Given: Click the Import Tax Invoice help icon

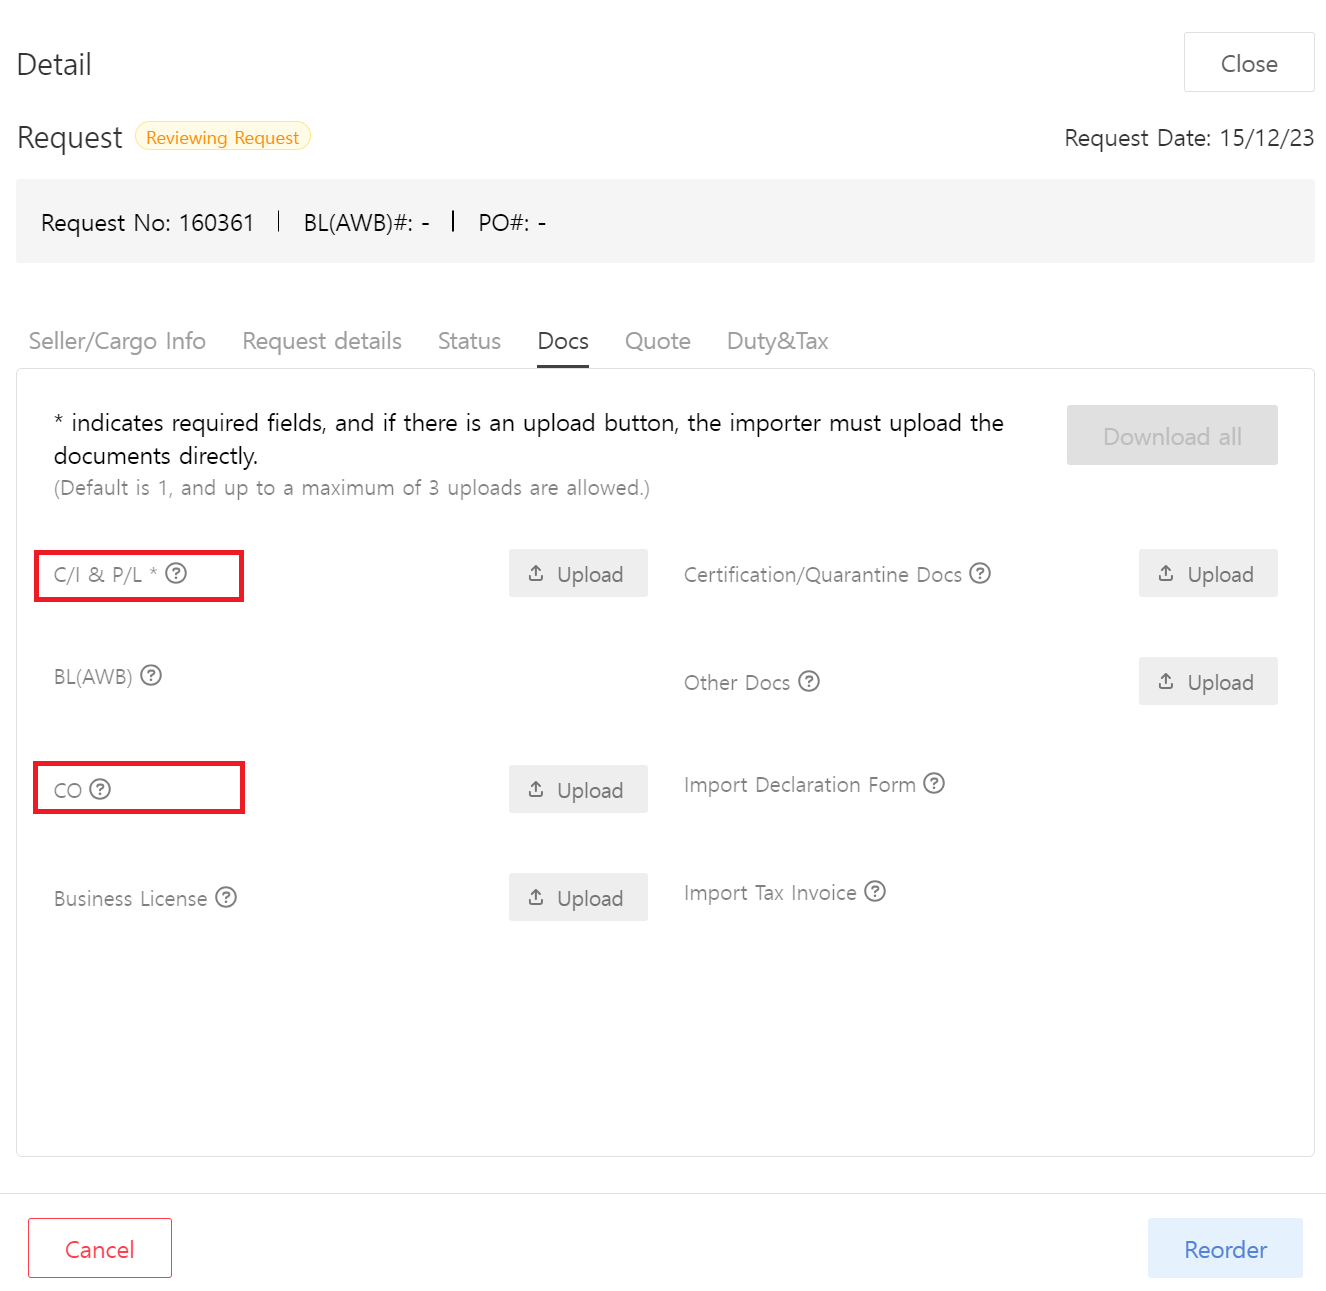Looking at the screenshot, I should pyautogui.click(x=875, y=891).
